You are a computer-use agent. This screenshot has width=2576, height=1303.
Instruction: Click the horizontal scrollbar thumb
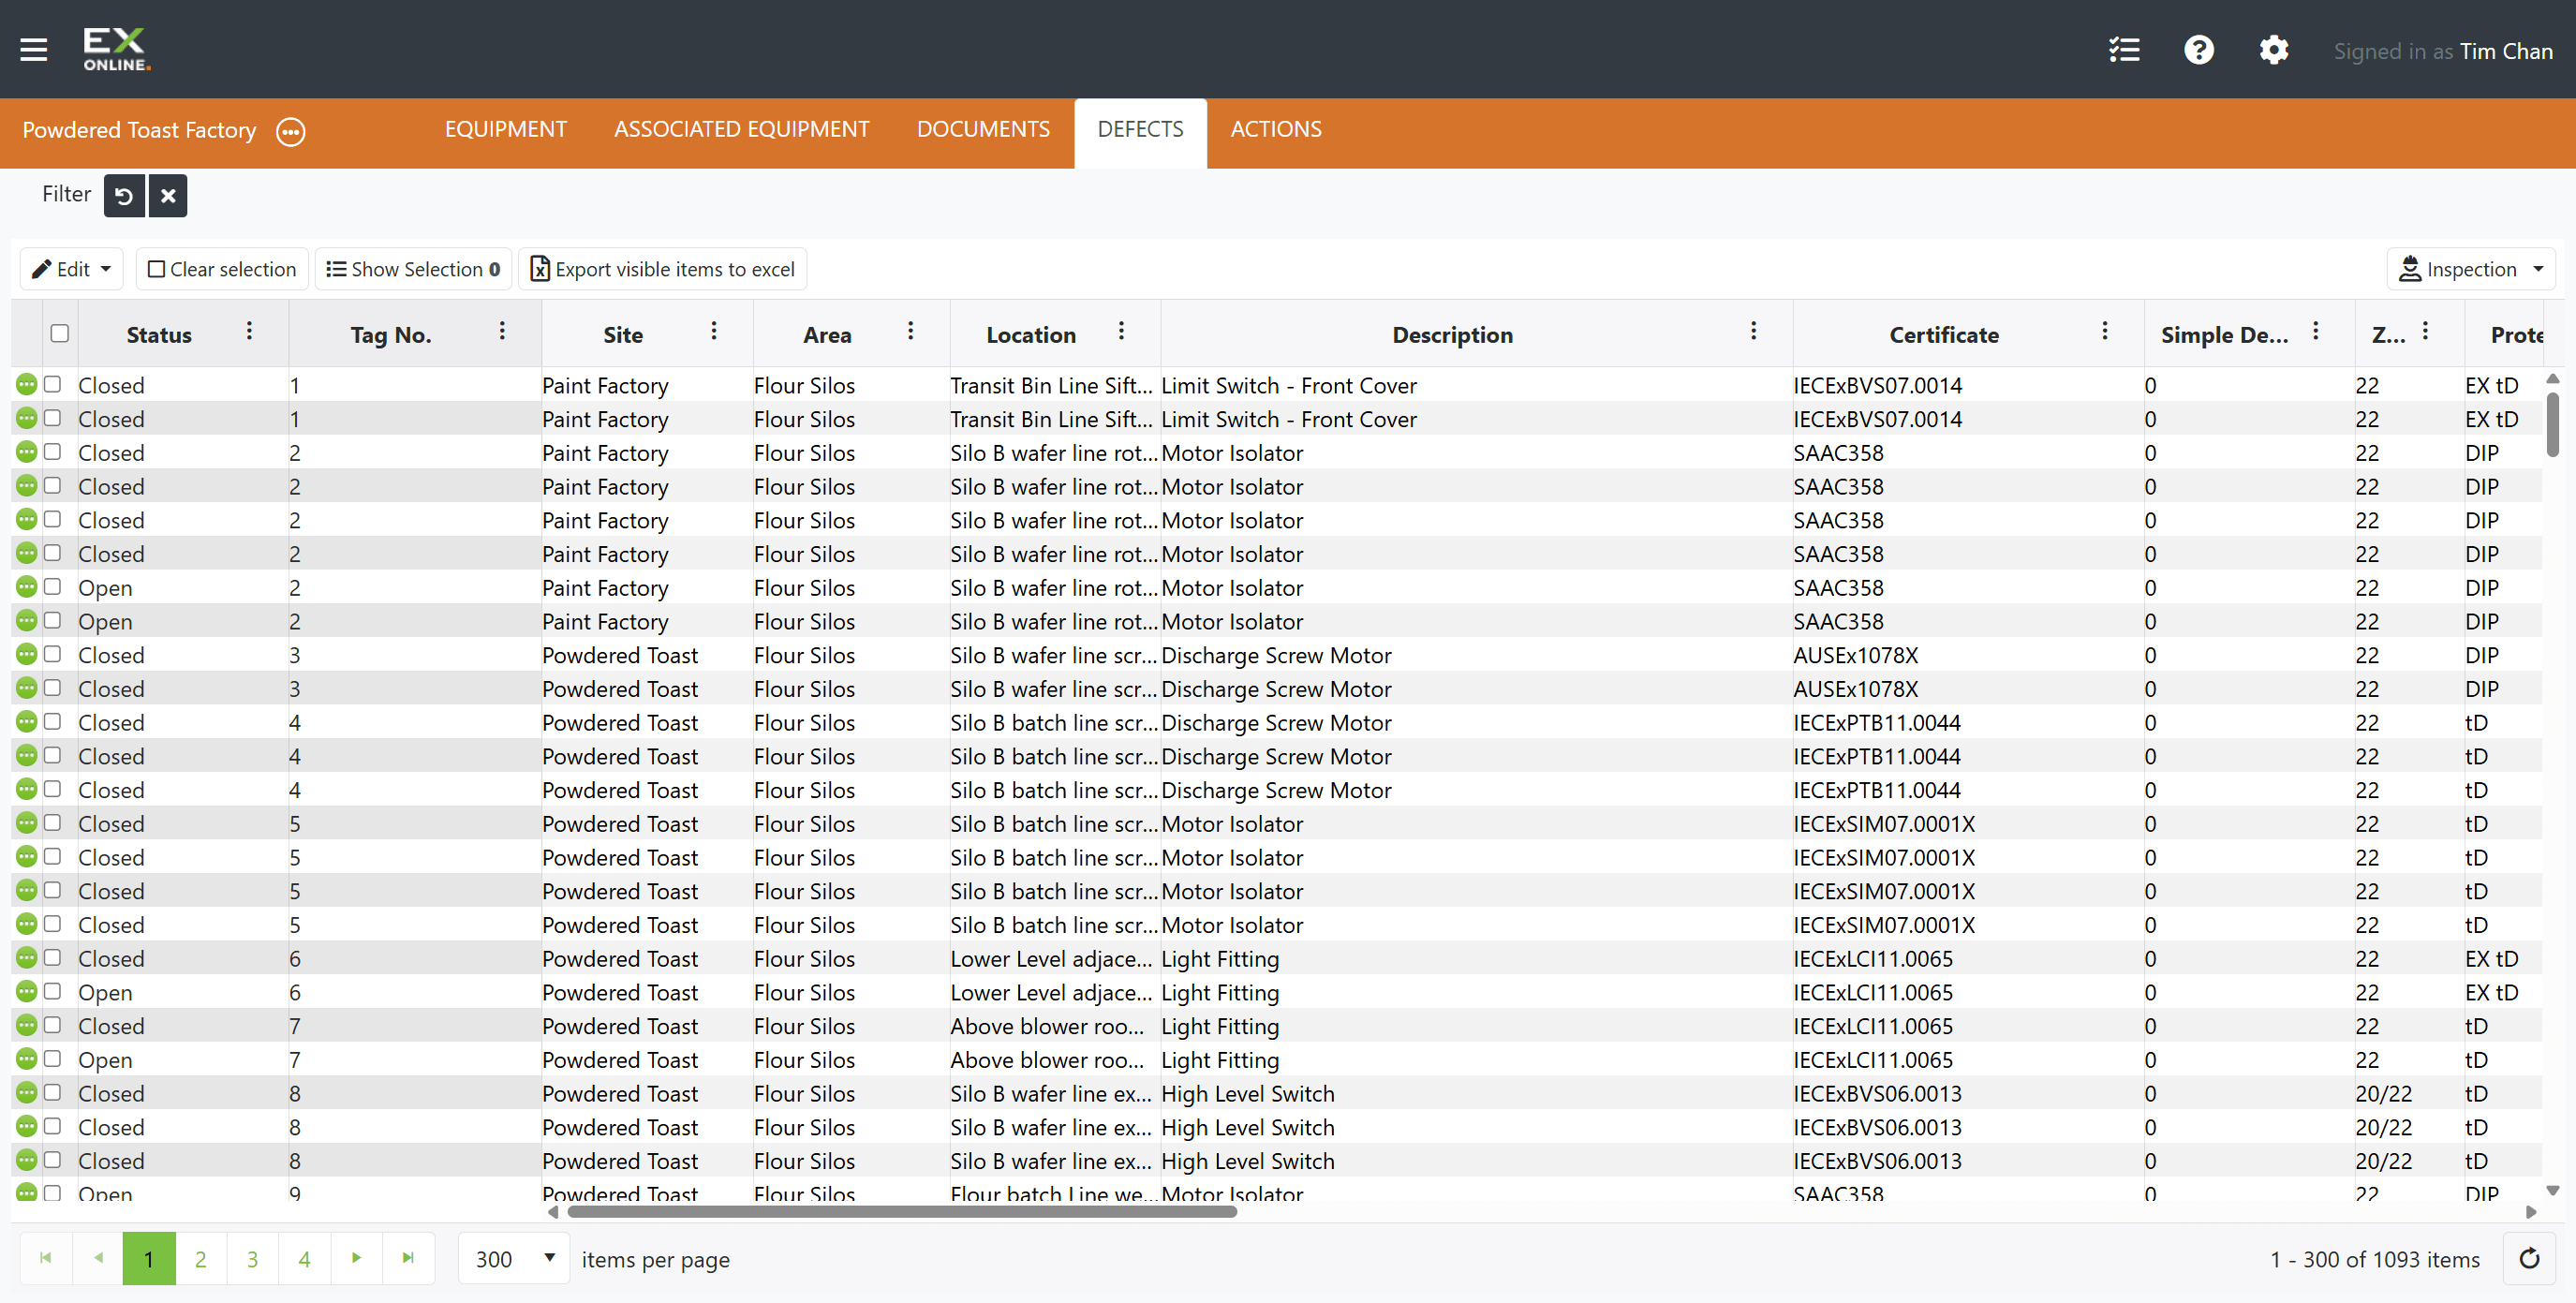901,1211
